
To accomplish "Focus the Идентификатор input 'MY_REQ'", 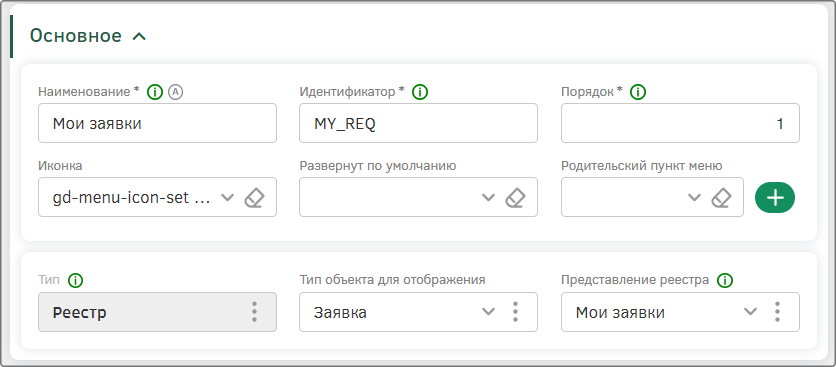I will pyautogui.click(x=418, y=123).
